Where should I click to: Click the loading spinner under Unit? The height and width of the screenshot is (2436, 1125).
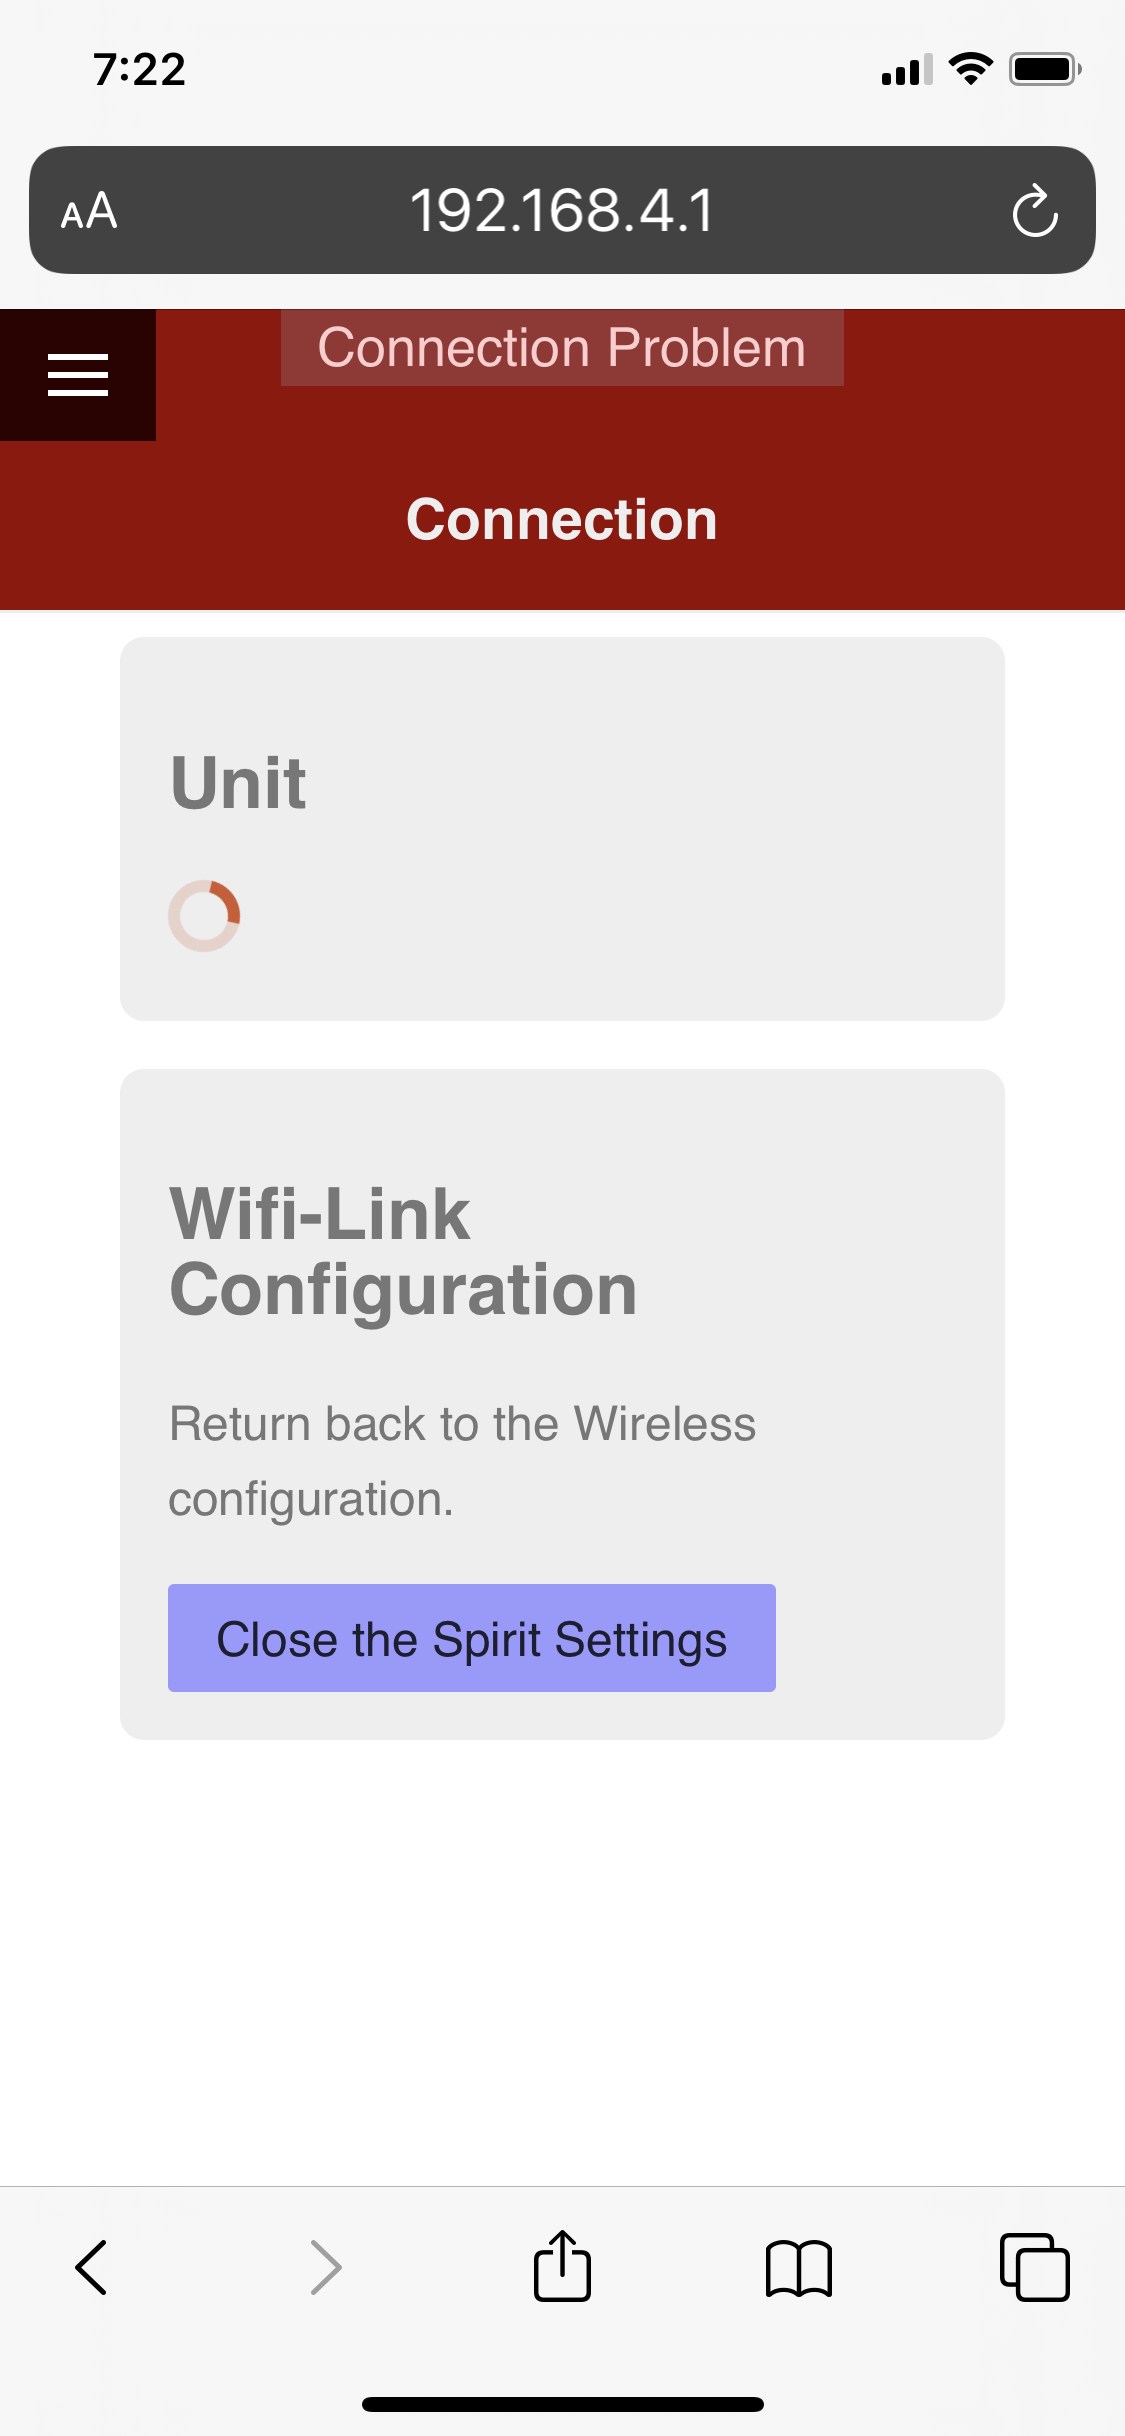204,915
